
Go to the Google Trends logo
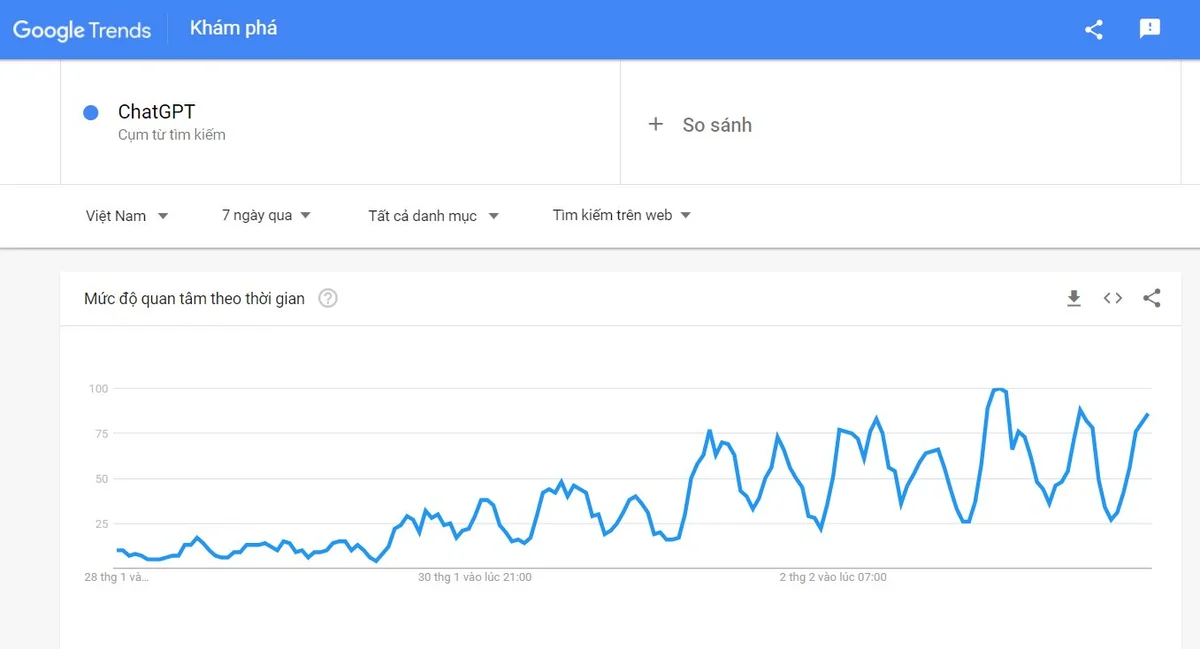point(82,29)
